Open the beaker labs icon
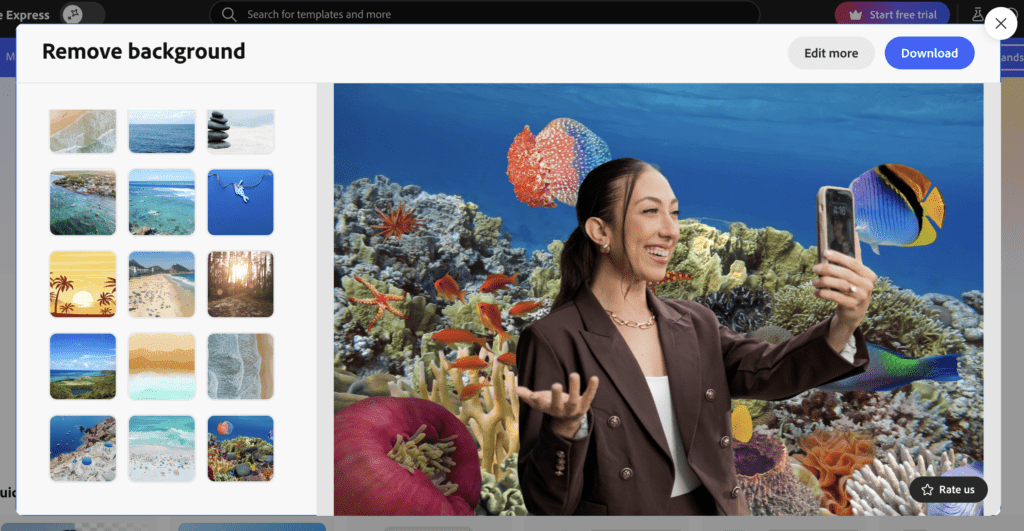The width and height of the screenshot is (1024, 531). click(978, 14)
